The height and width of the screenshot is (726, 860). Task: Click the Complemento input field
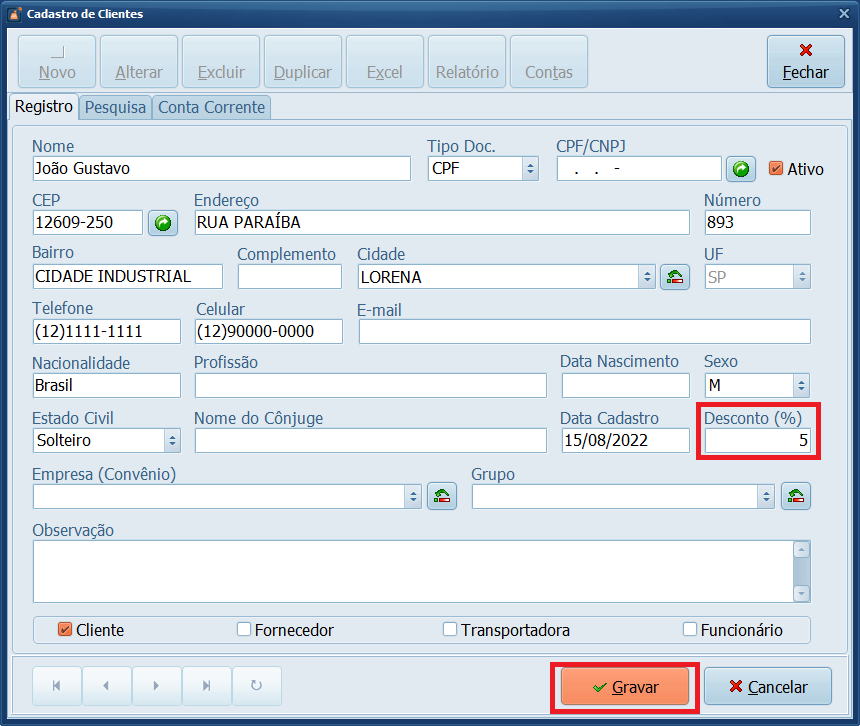290,276
